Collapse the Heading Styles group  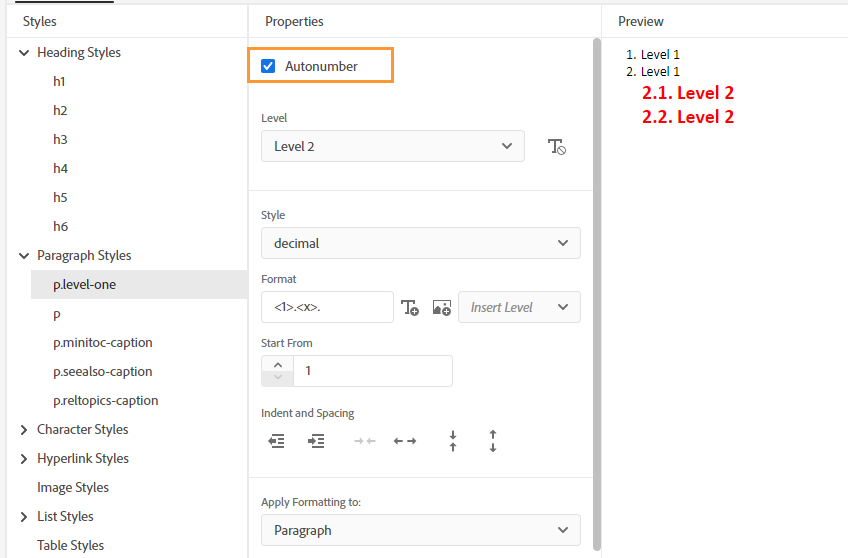click(x=24, y=52)
